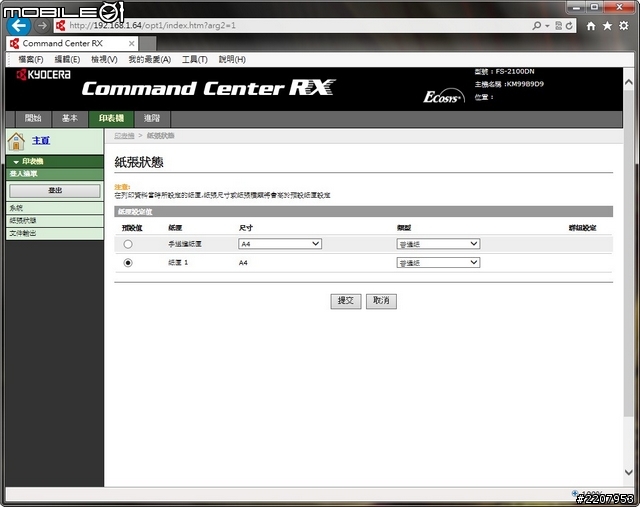Open a new blank browser tab
Screen dimensions: 640x507
pos(148,43)
